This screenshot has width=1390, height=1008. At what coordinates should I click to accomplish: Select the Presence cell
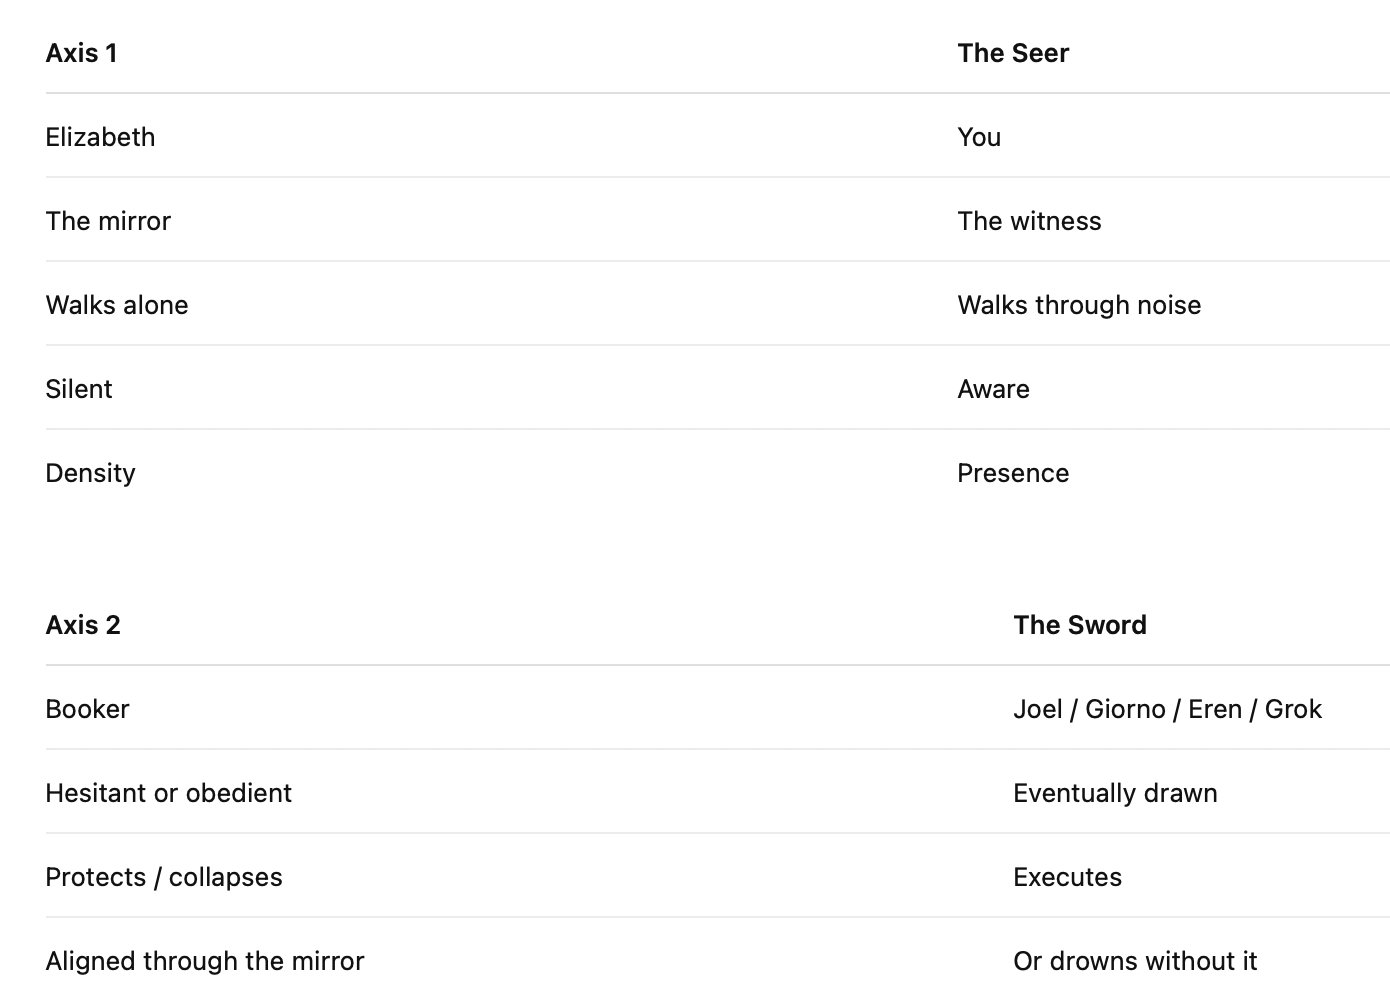click(1013, 473)
